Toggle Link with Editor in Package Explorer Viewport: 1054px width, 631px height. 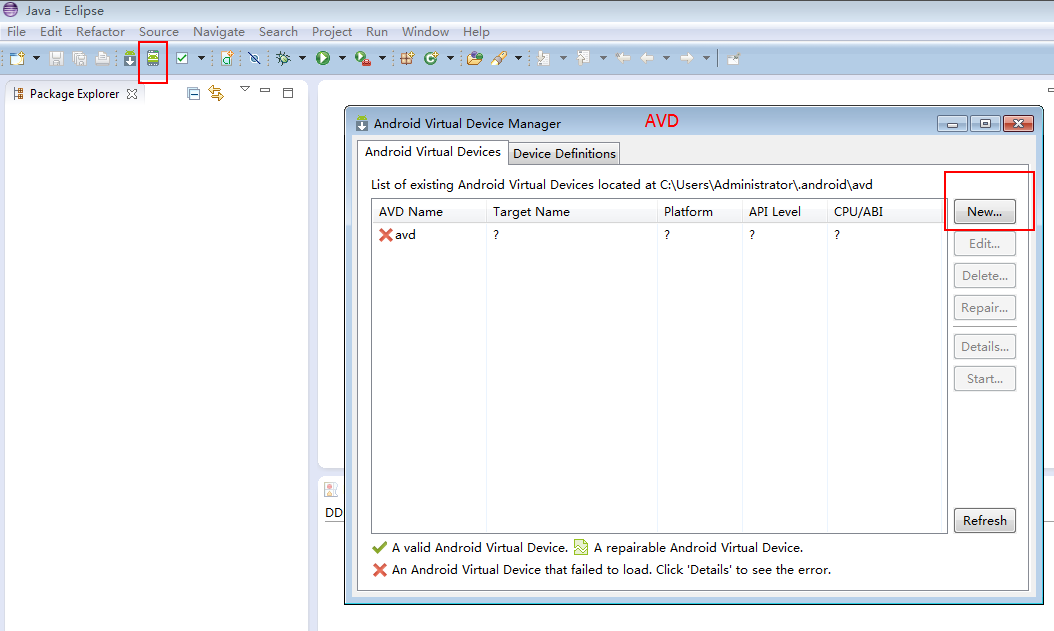tap(216, 93)
